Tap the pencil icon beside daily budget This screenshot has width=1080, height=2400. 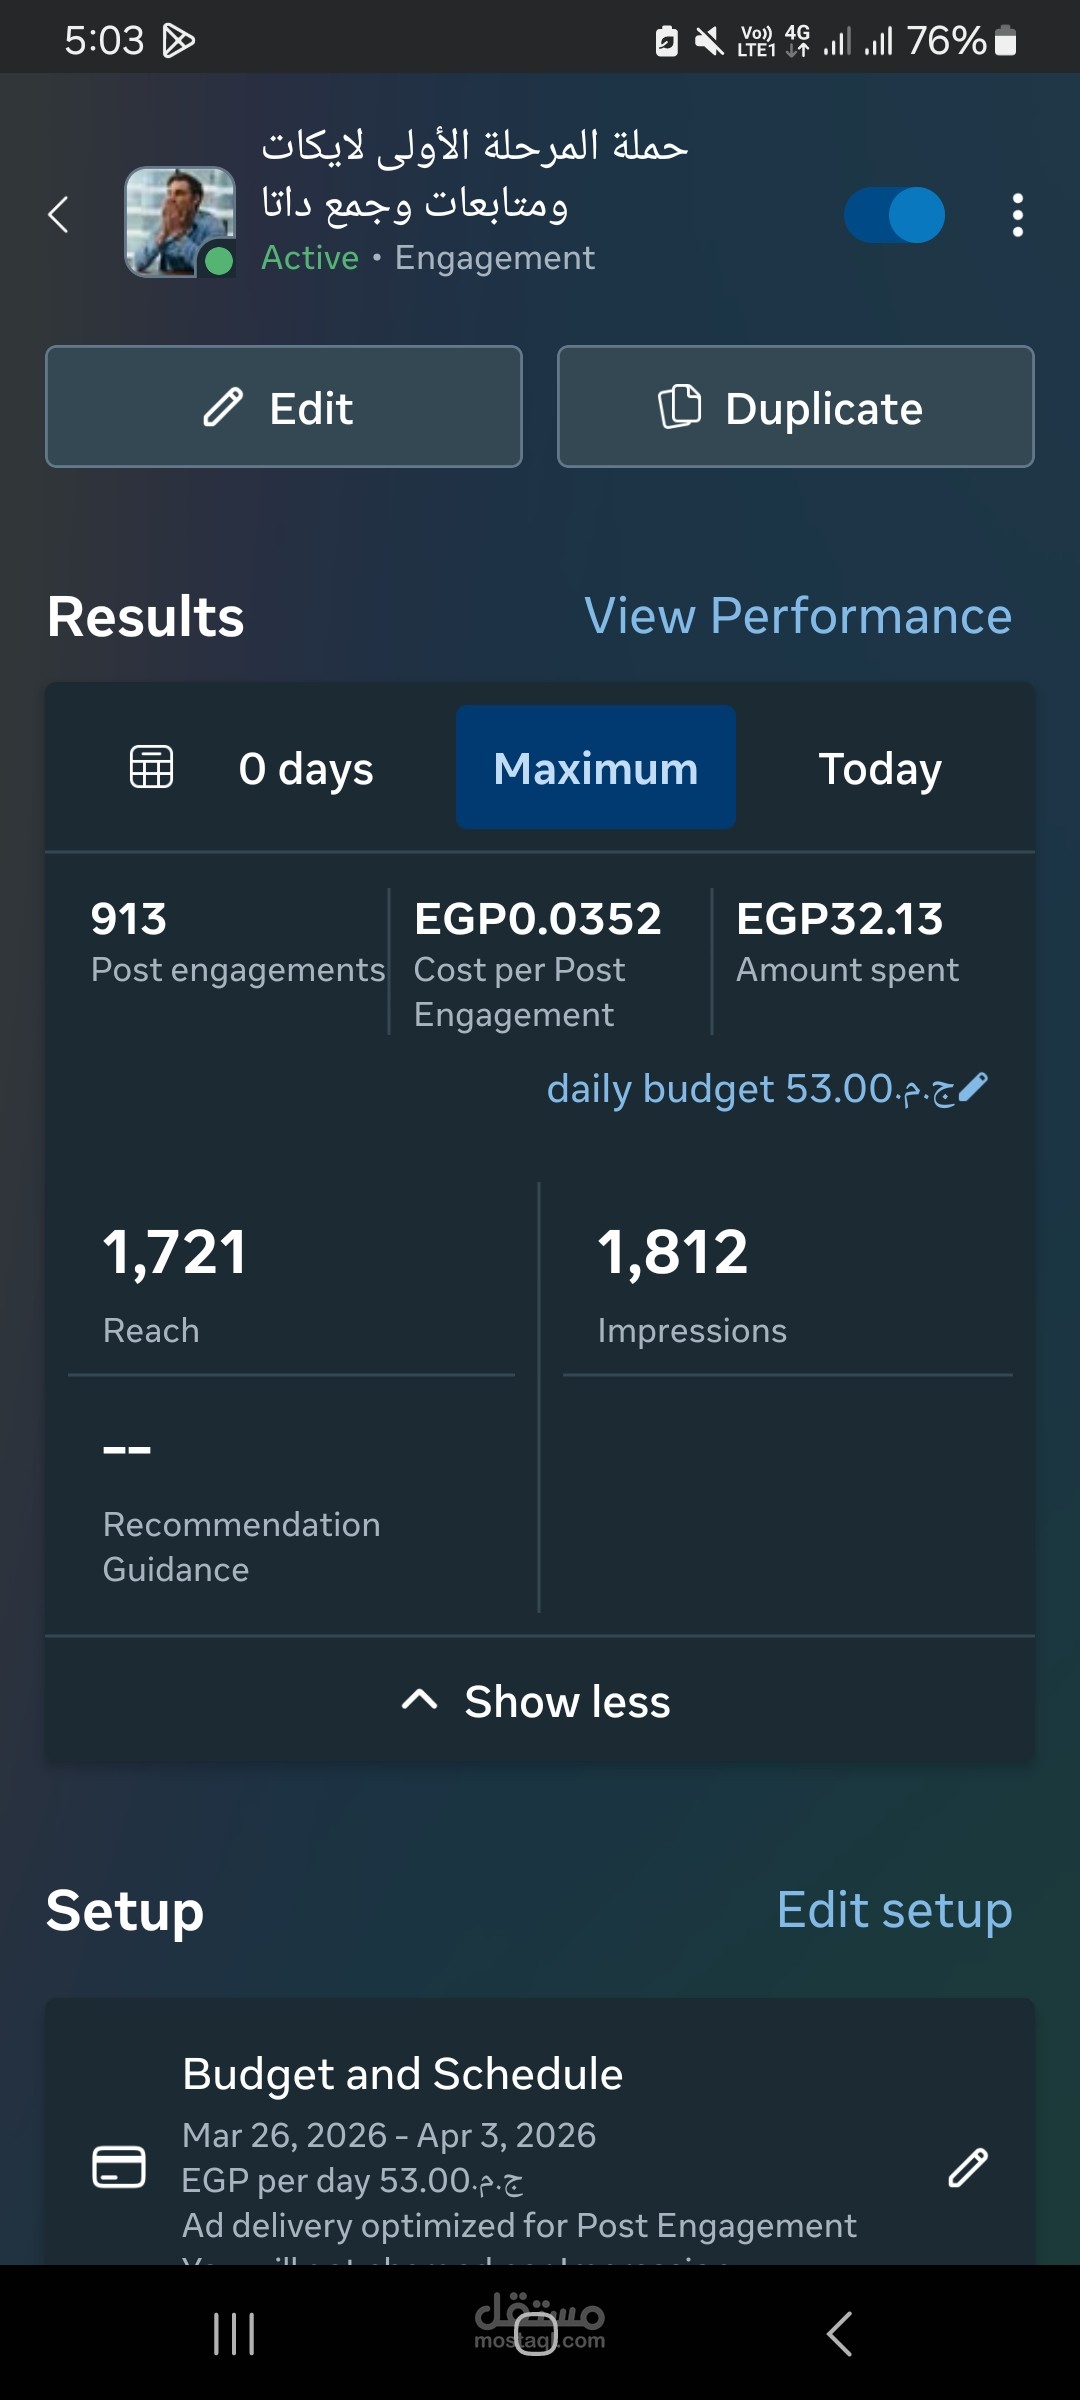coord(973,1087)
